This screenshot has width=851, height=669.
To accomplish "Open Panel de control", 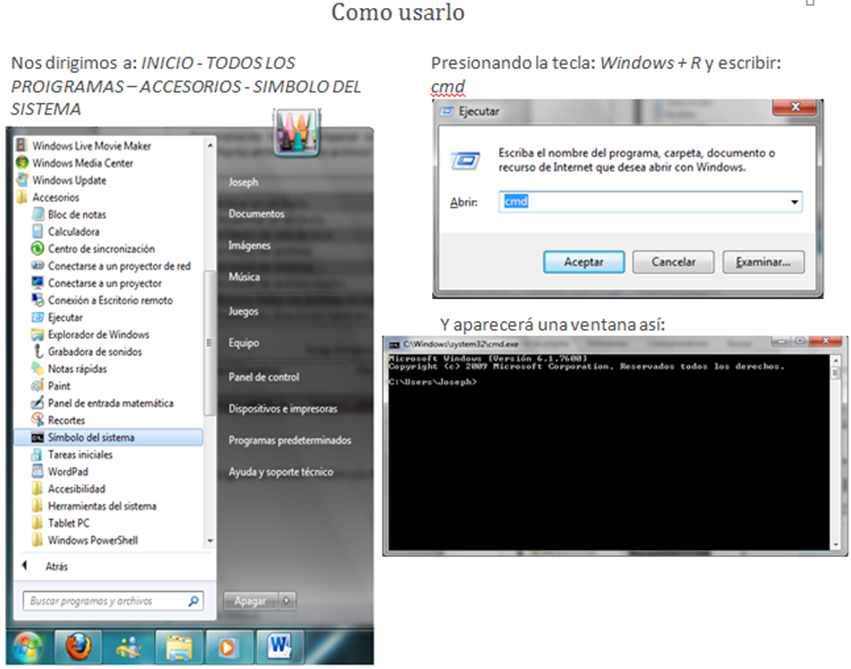I will point(264,377).
